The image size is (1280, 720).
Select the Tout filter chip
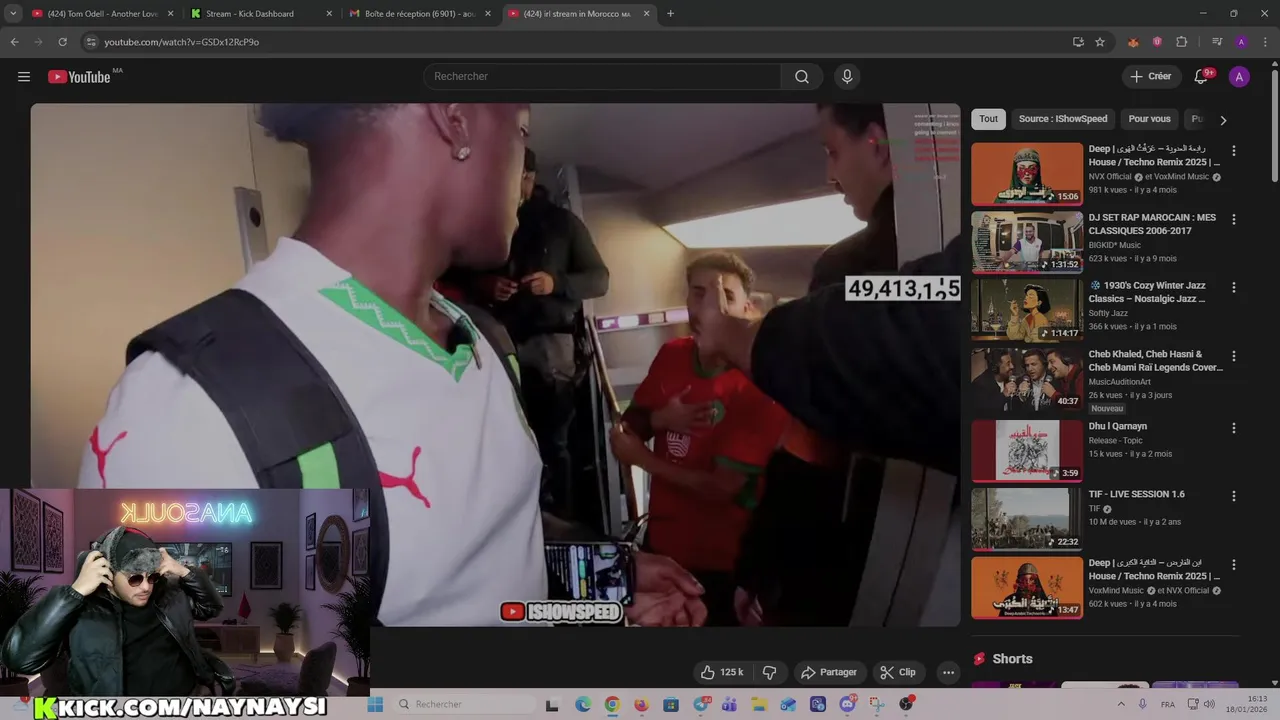click(x=988, y=119)
